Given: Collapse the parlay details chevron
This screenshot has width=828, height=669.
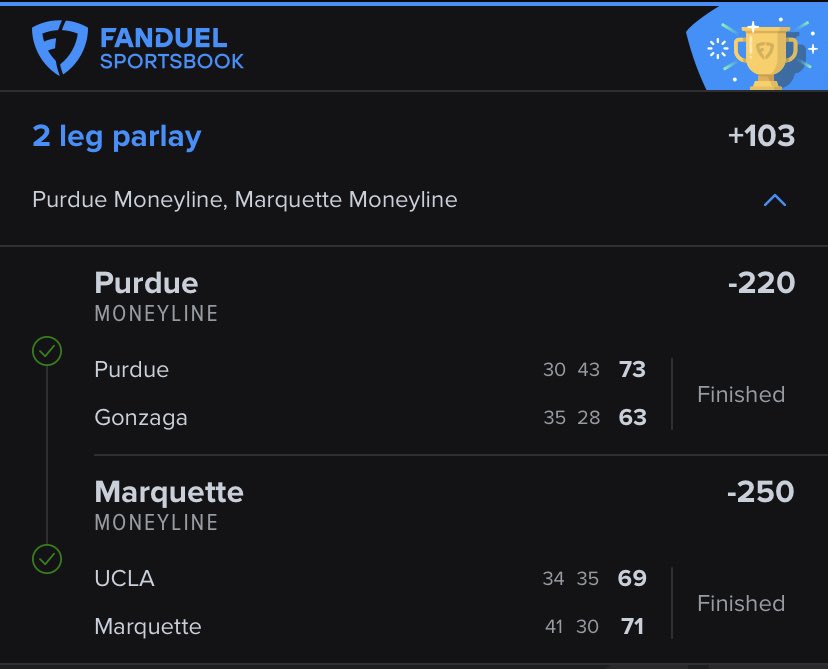Looking at the screenshot, I should [775, 200].
